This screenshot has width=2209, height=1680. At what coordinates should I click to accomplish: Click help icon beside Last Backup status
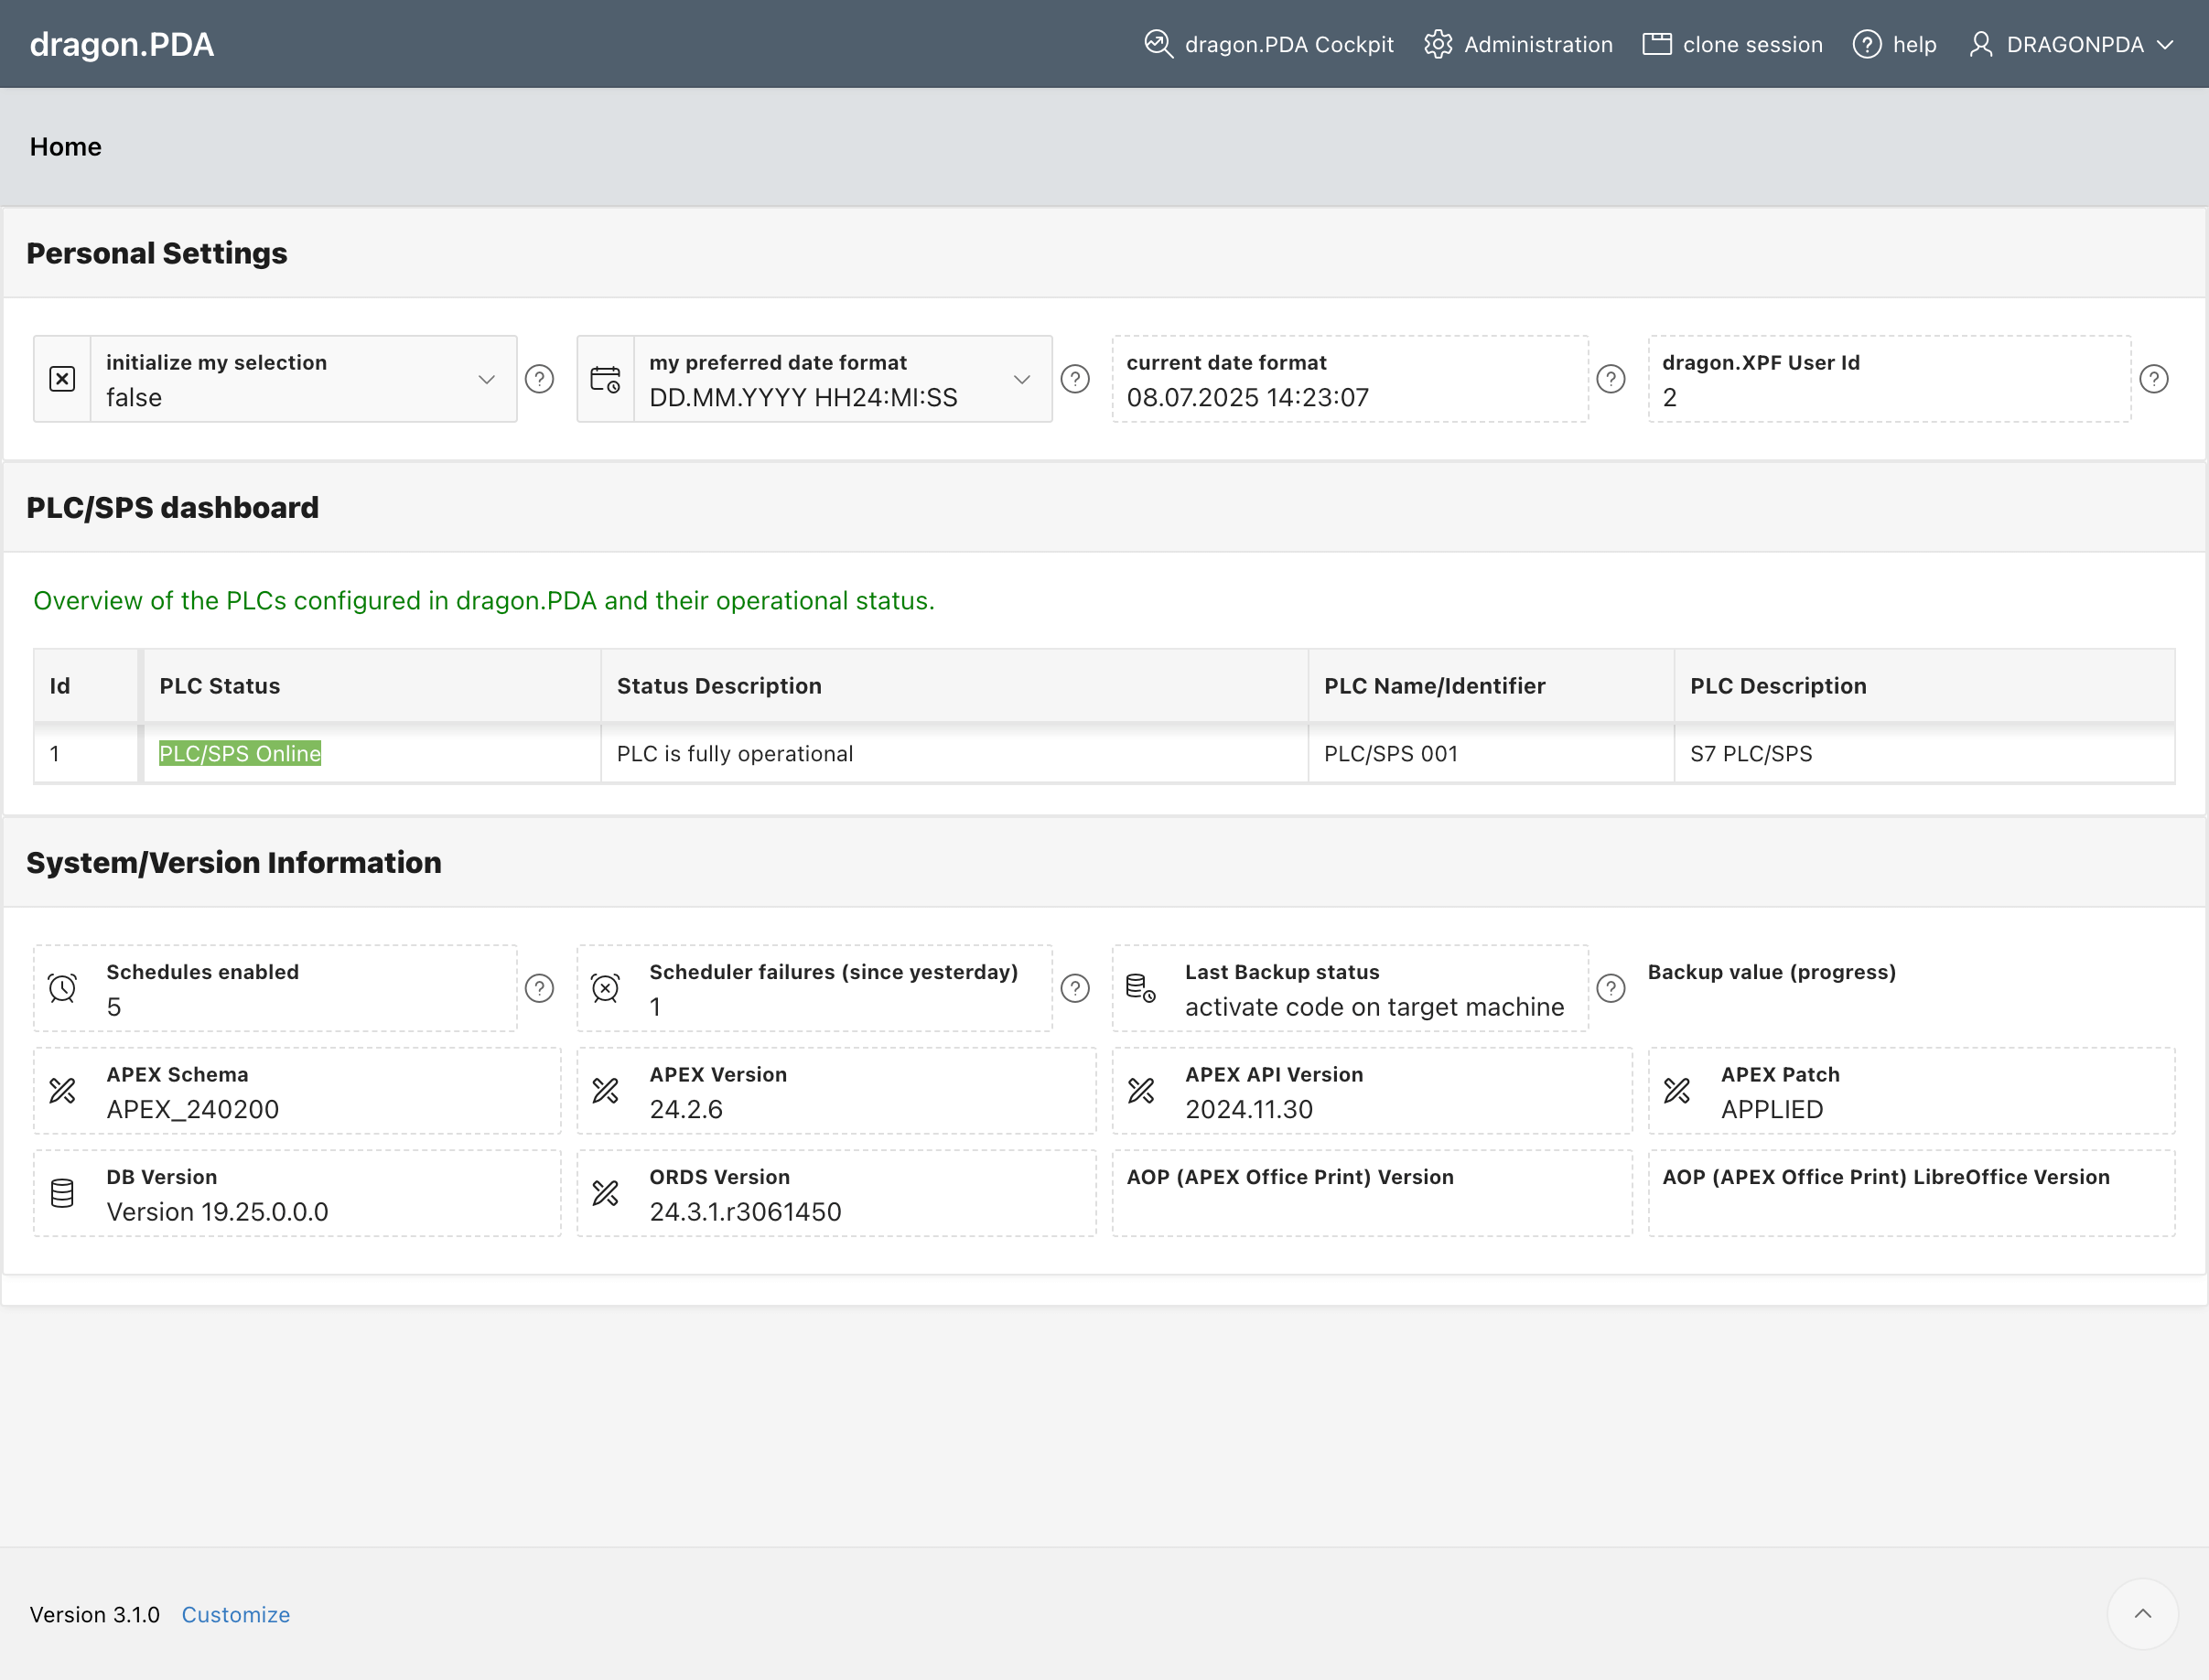(1610, 988)
